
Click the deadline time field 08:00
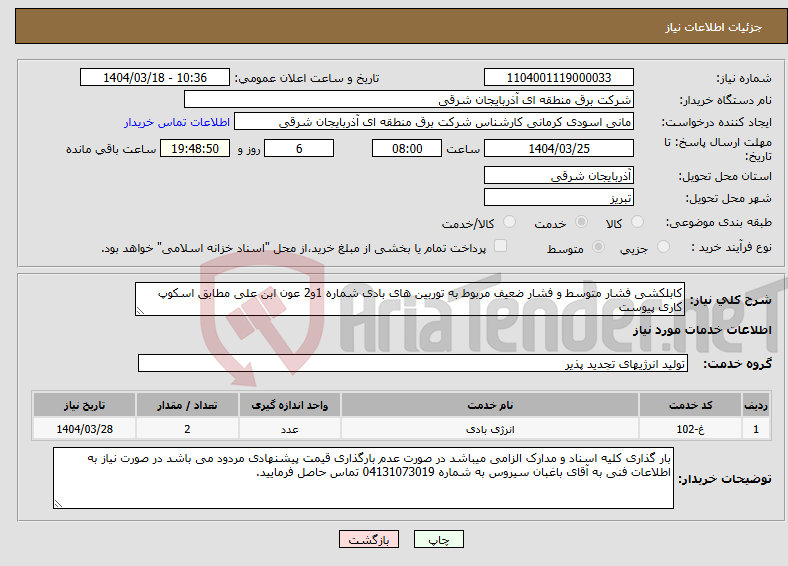(x=407, y=148)
